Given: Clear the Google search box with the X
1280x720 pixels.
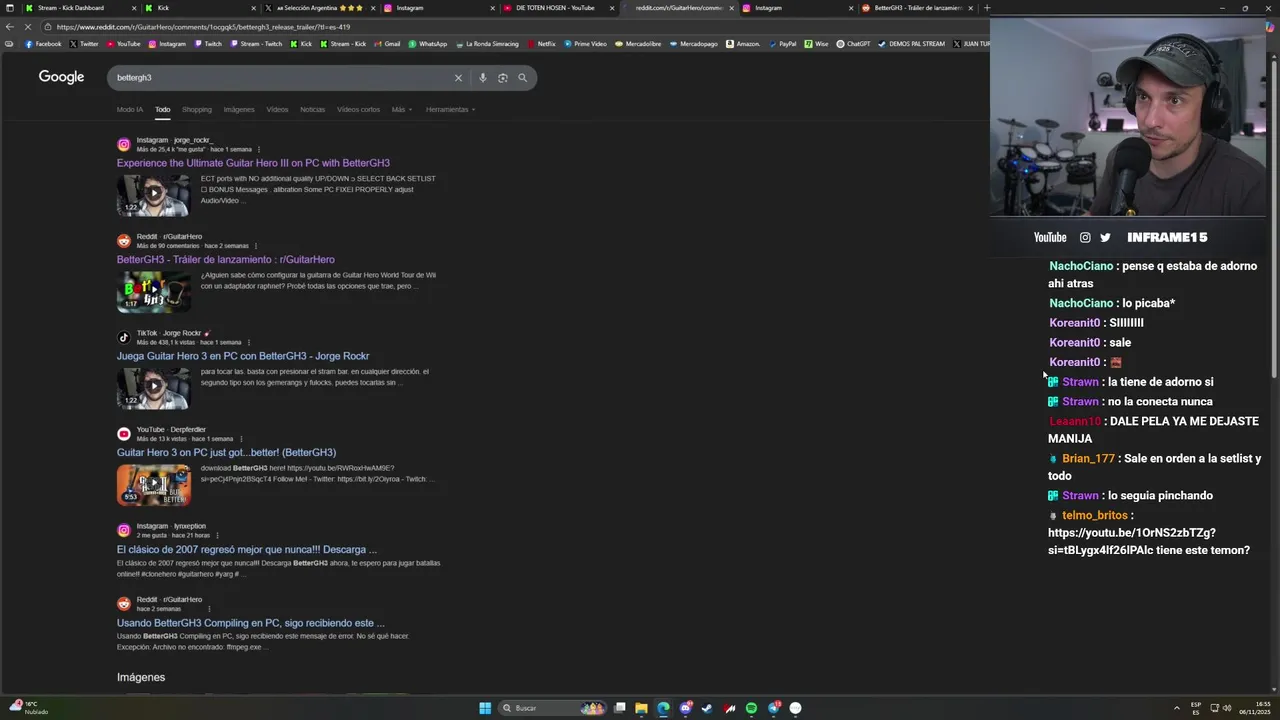Looking at the screenshot, I should [x=458, y=78].
